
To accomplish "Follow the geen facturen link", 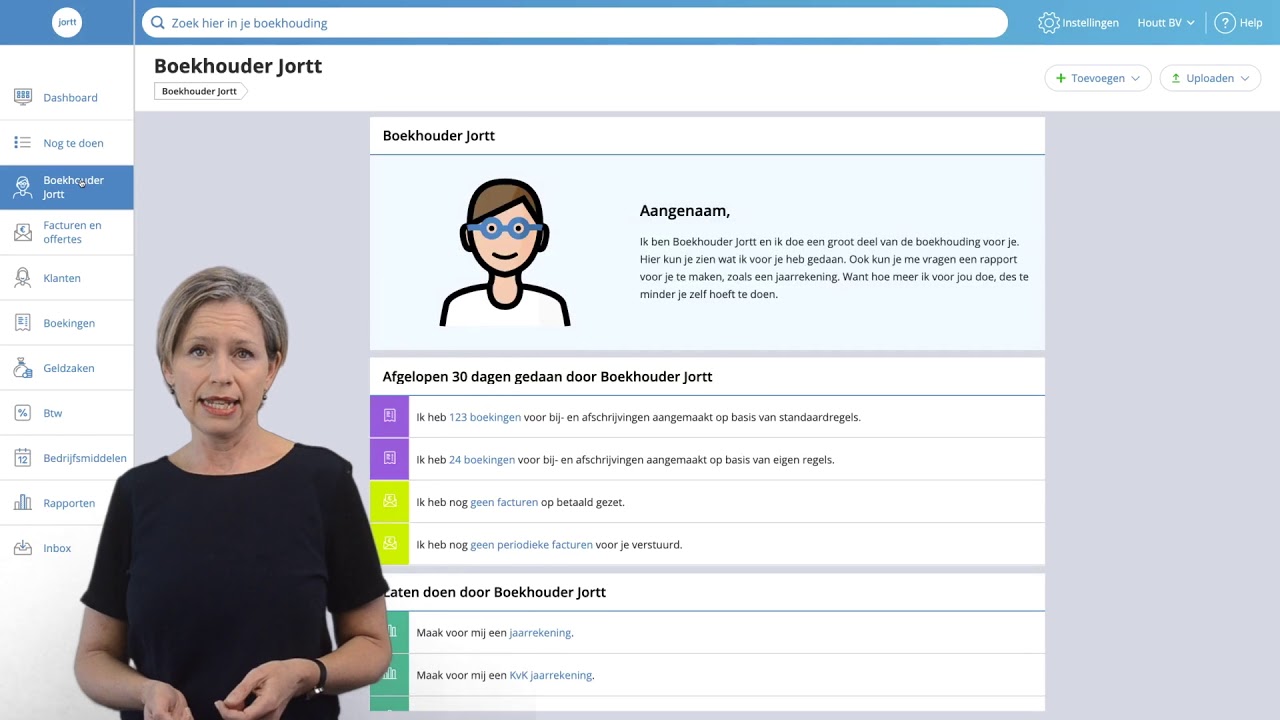I will click(504, 502).
